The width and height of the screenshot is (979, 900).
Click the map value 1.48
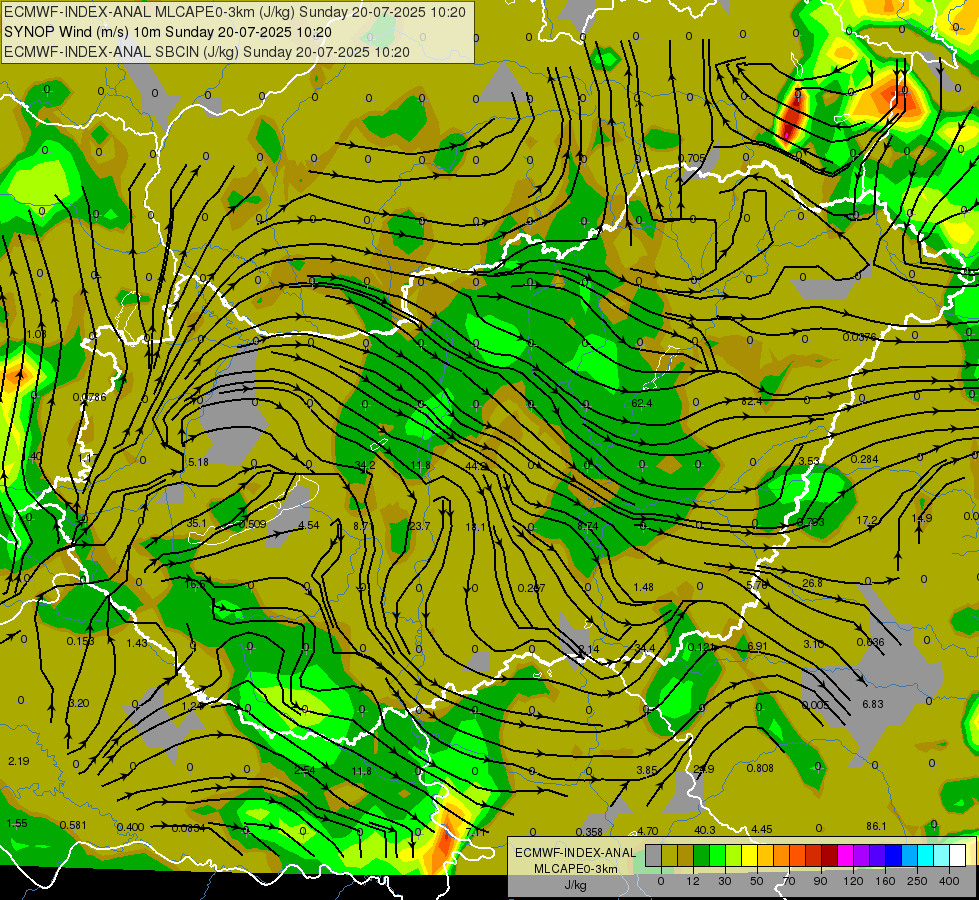(644, 587)
